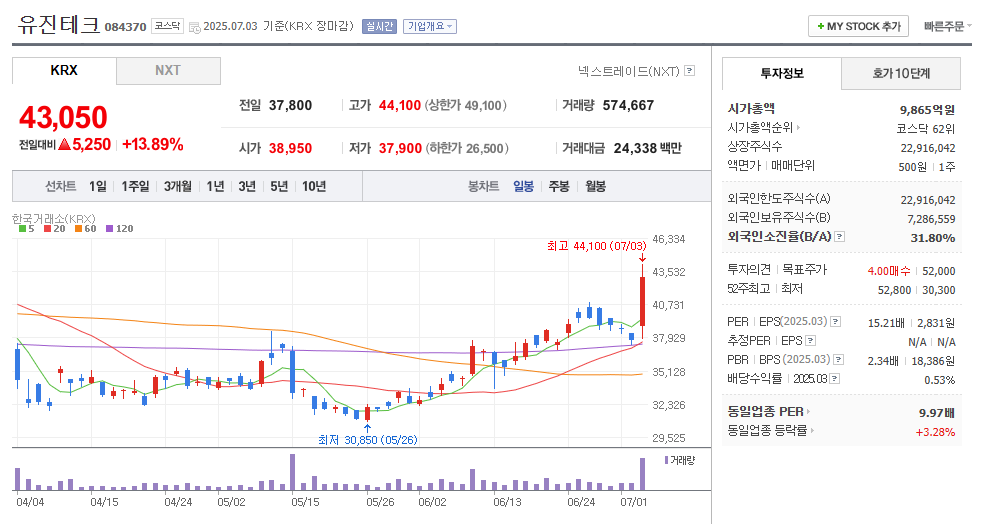Click the 거래량 volume legend marker

(x=666, y=460)
